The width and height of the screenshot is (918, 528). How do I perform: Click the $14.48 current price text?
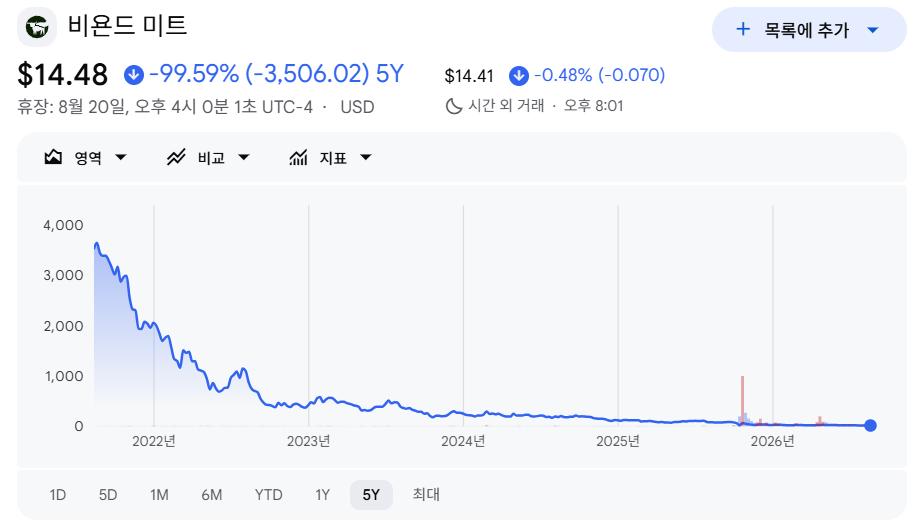click(63, 75)
